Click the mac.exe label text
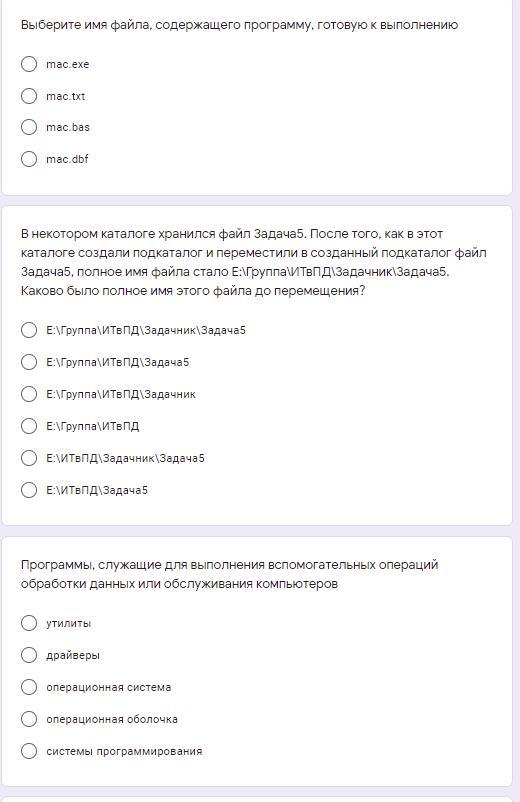The image size is (520, 802). pyautogui.click(x=67, y=64)
